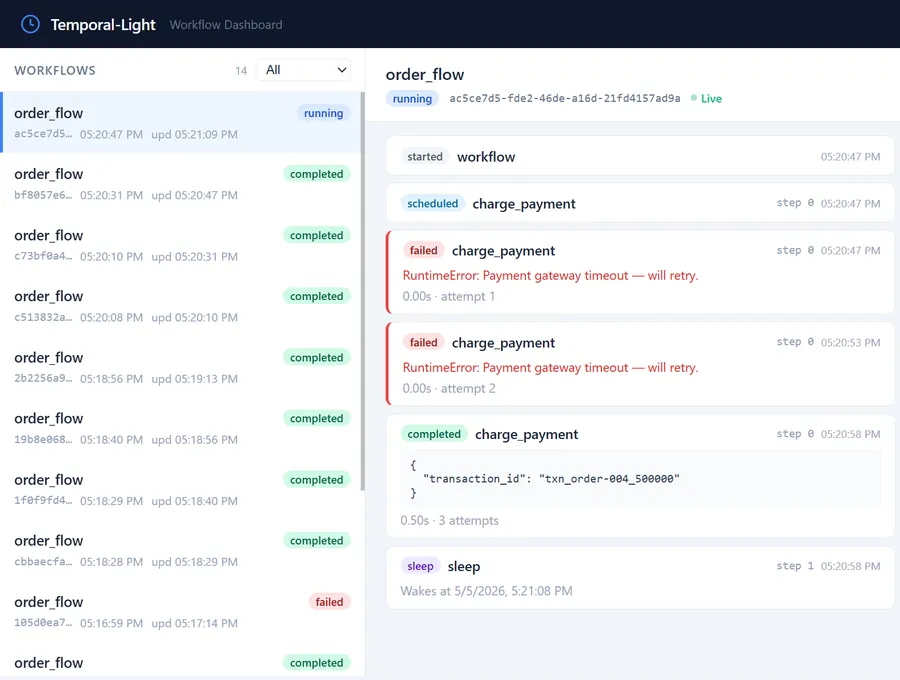Open completed order_flow workflow c513832a

(181, 306)
